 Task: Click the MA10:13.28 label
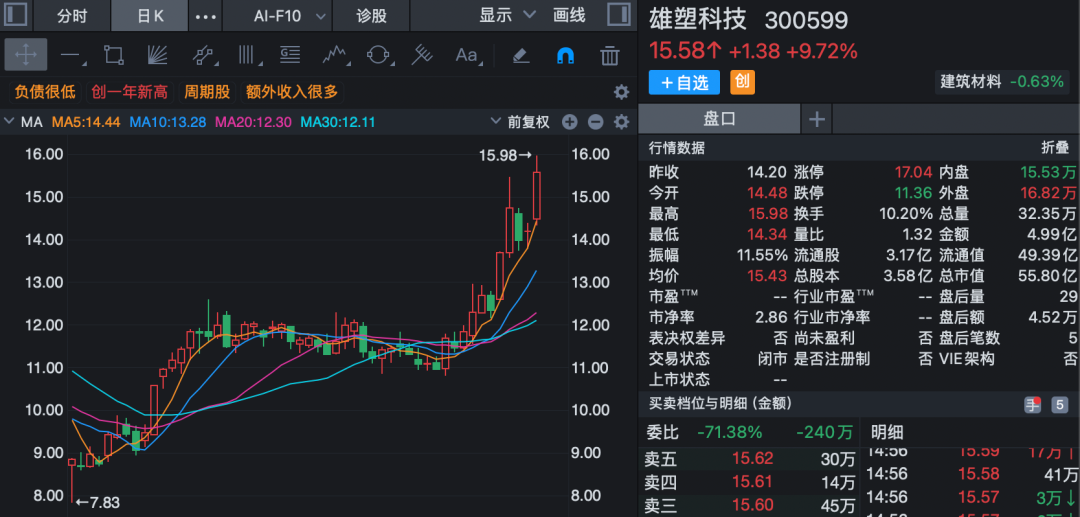click(168, 123)
